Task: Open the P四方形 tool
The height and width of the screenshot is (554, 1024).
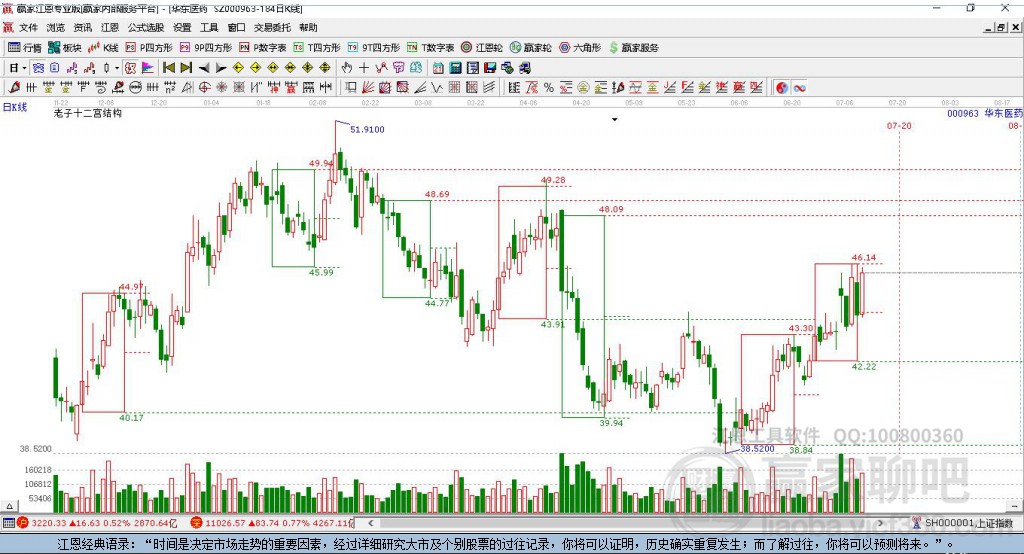Action: point(149,48)
